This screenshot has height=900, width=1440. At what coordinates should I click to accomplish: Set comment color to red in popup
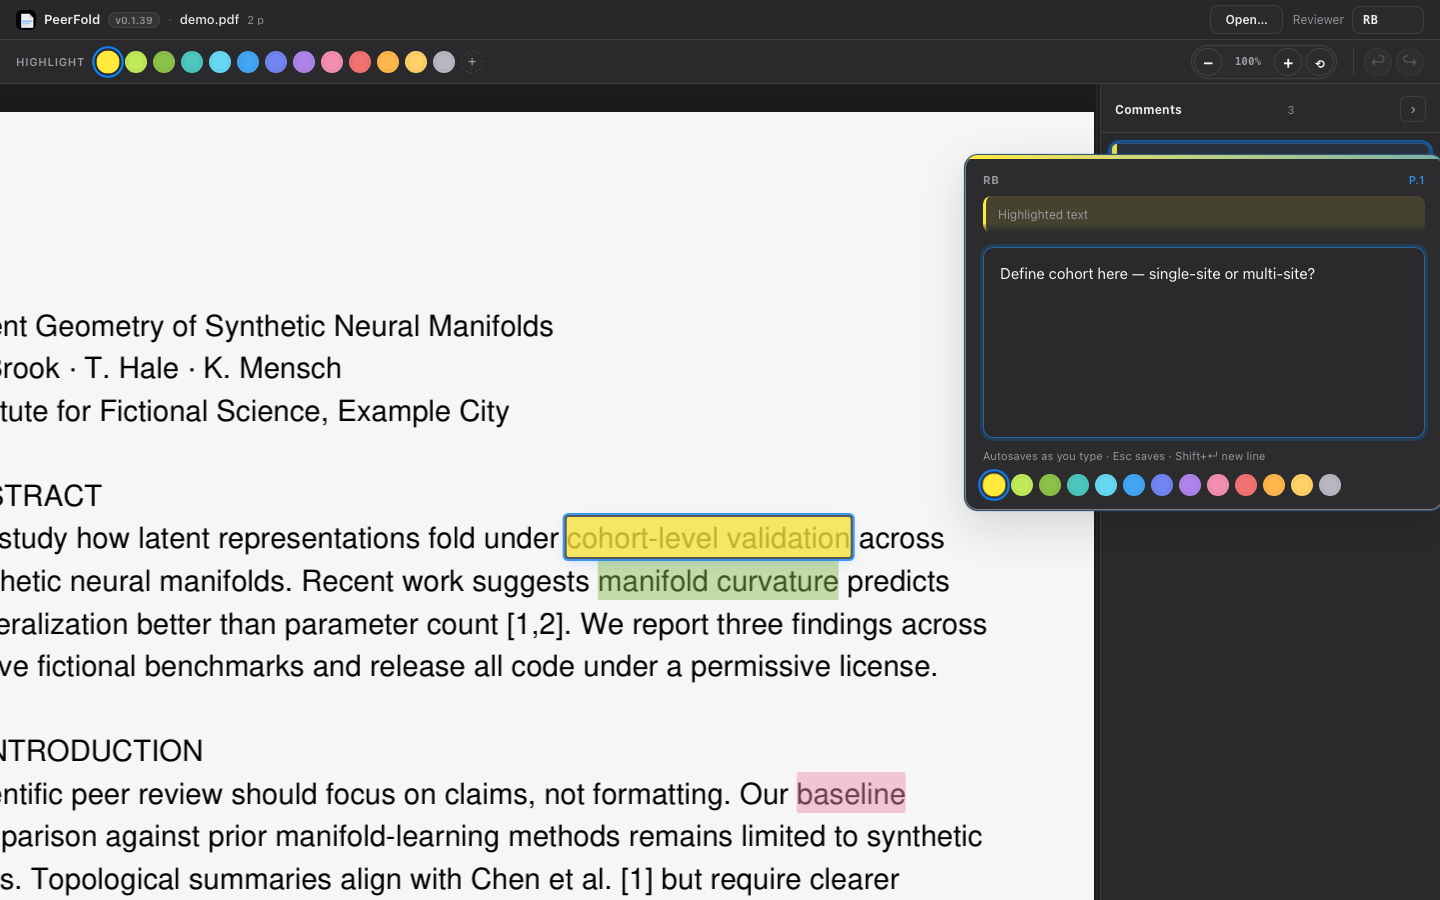pos(1246,485)
